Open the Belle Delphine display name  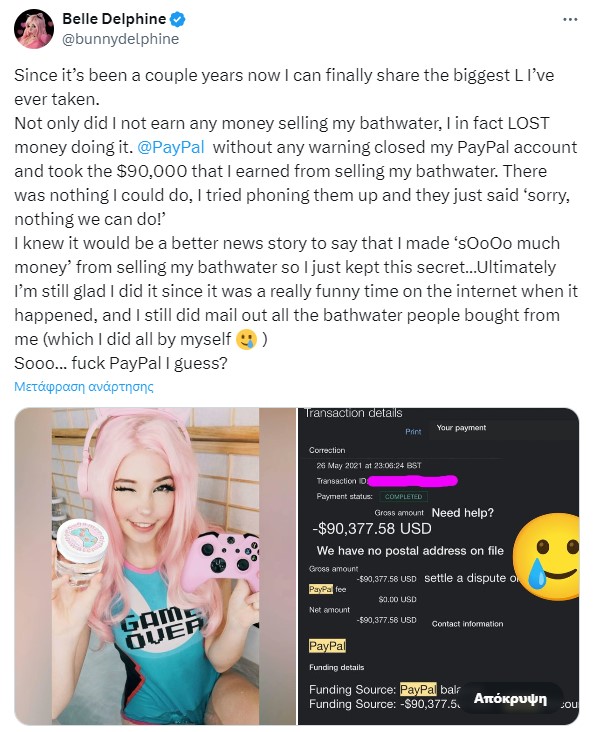pos(114,19)
